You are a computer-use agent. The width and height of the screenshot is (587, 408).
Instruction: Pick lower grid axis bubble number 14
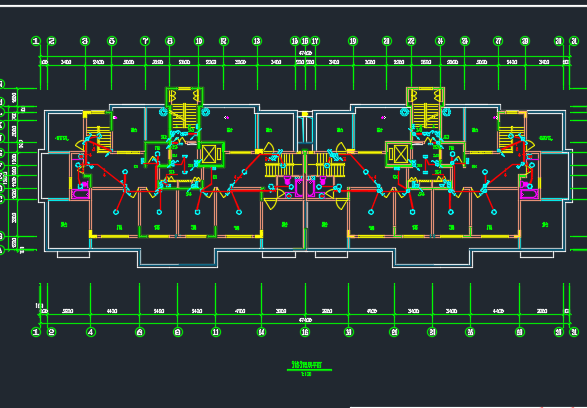261,332
